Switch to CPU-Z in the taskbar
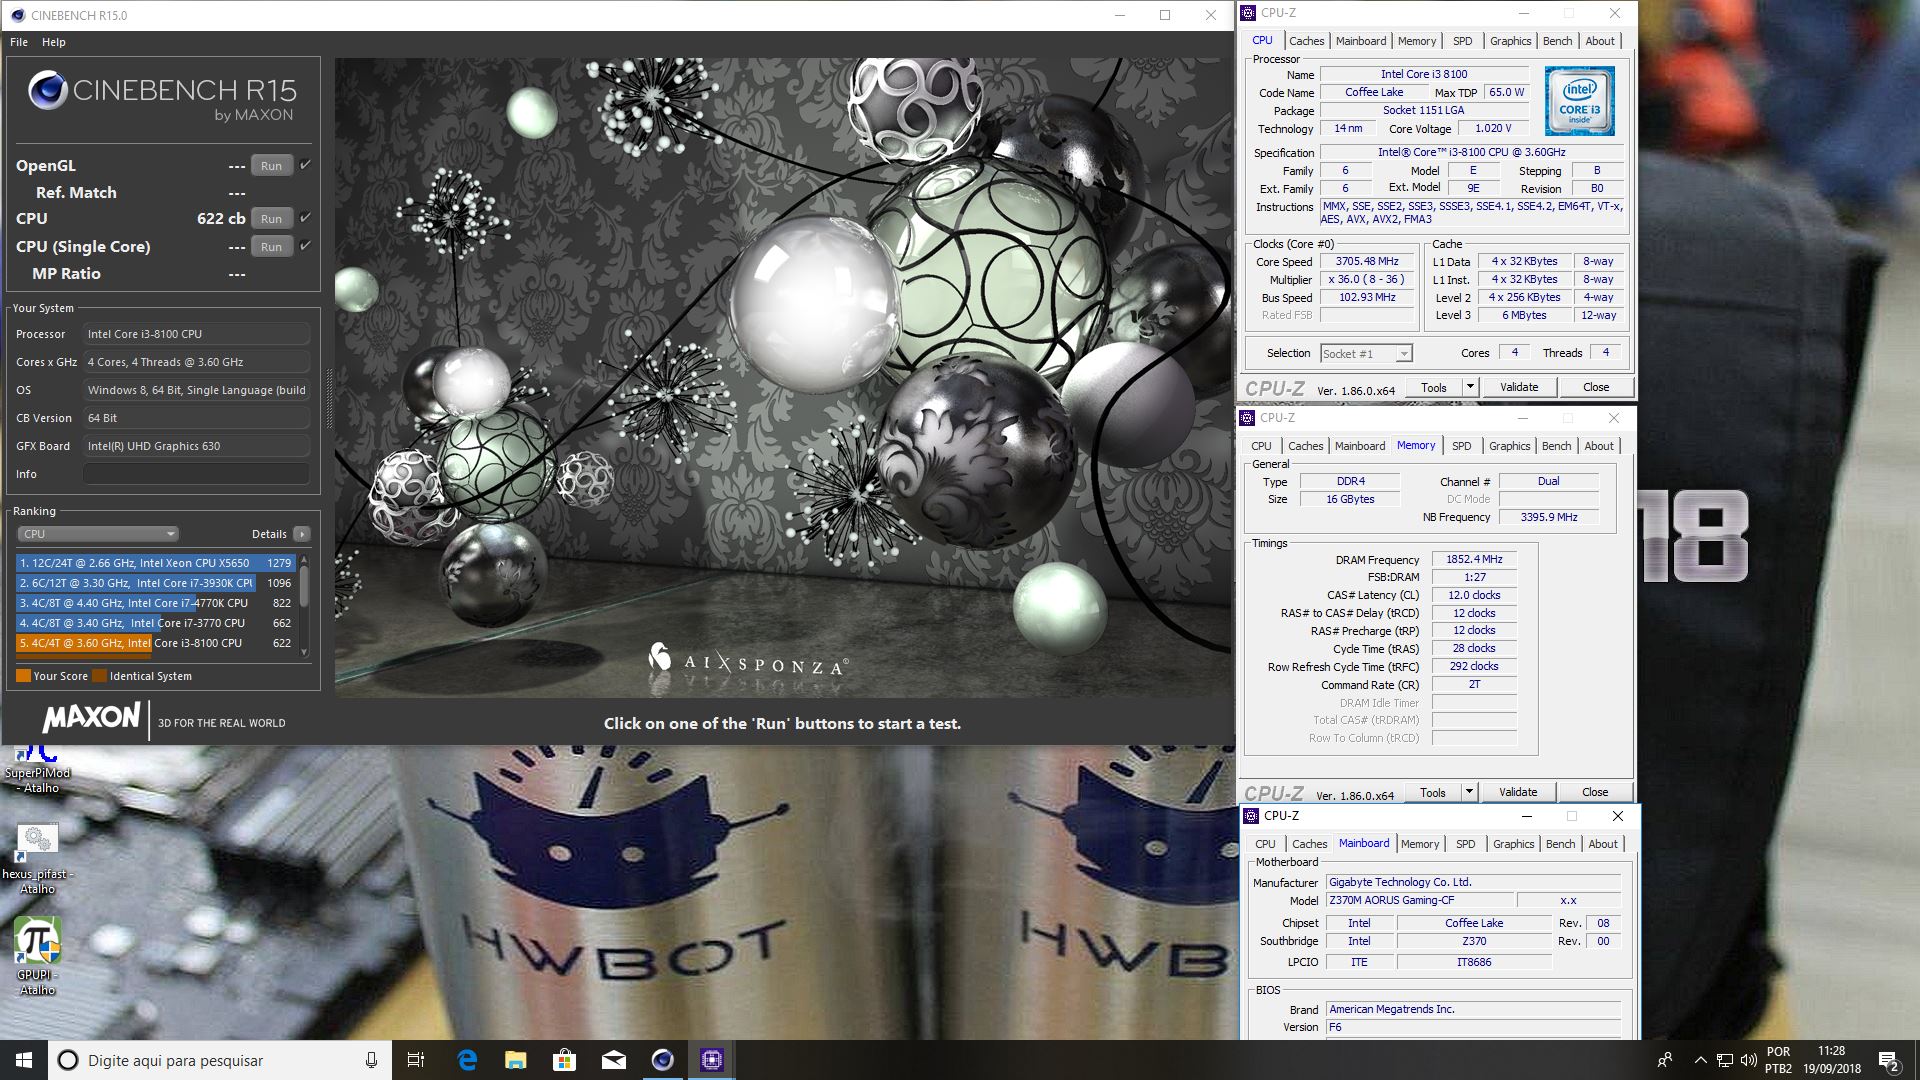1920x1080 pixels. click(711, 1060)
